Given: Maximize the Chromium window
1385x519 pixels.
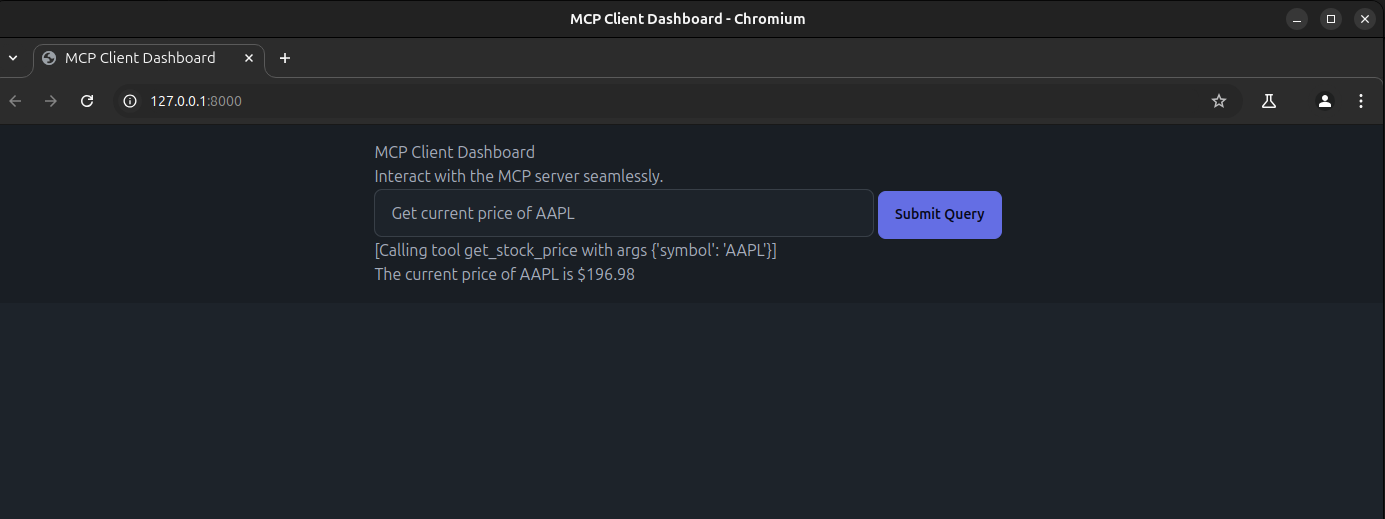Looking at the screenshot, I should point(1331,18).
